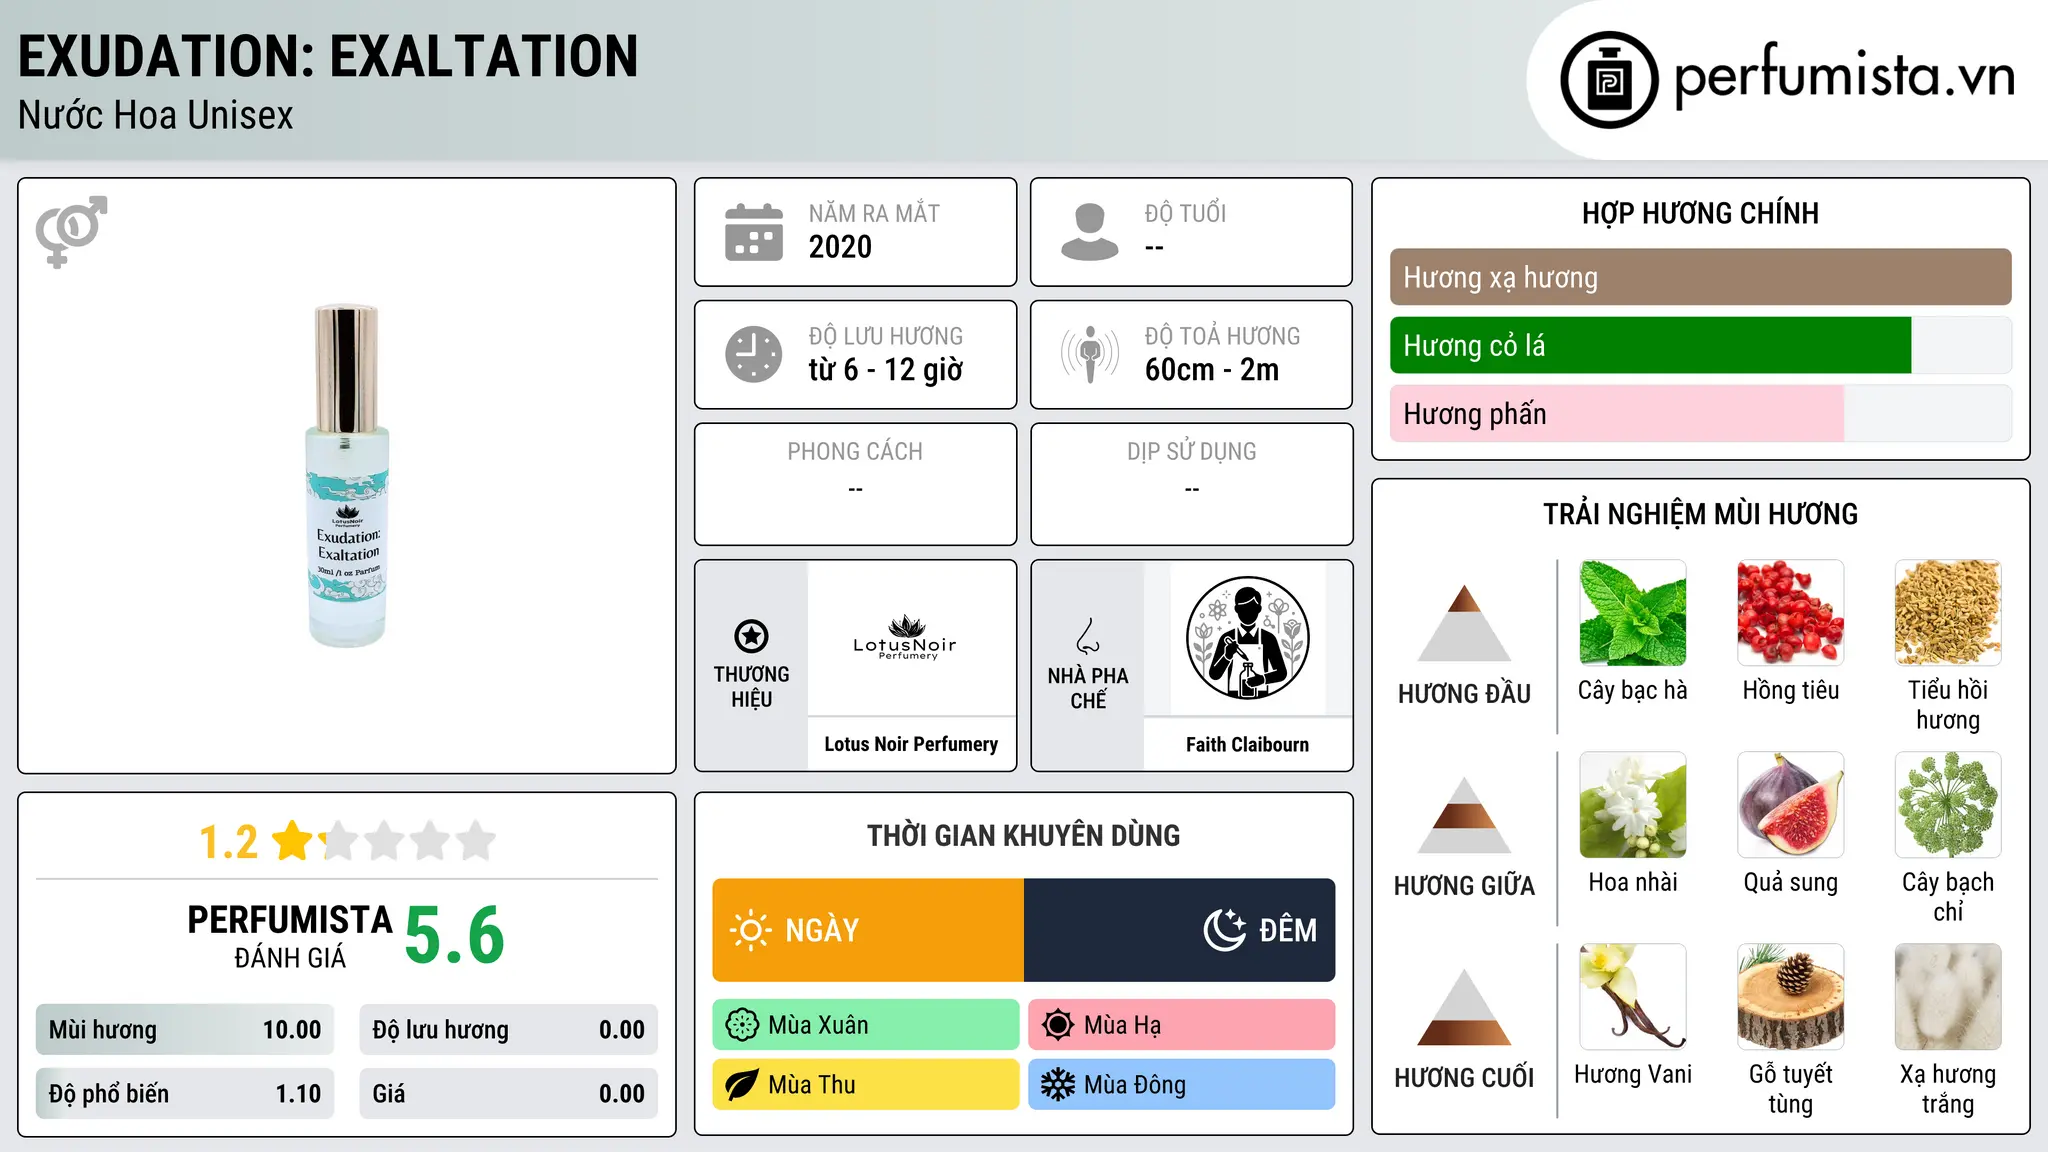Click the Phong Cách style card
Screen dimensions: 2048x1152
click(855, 484)
